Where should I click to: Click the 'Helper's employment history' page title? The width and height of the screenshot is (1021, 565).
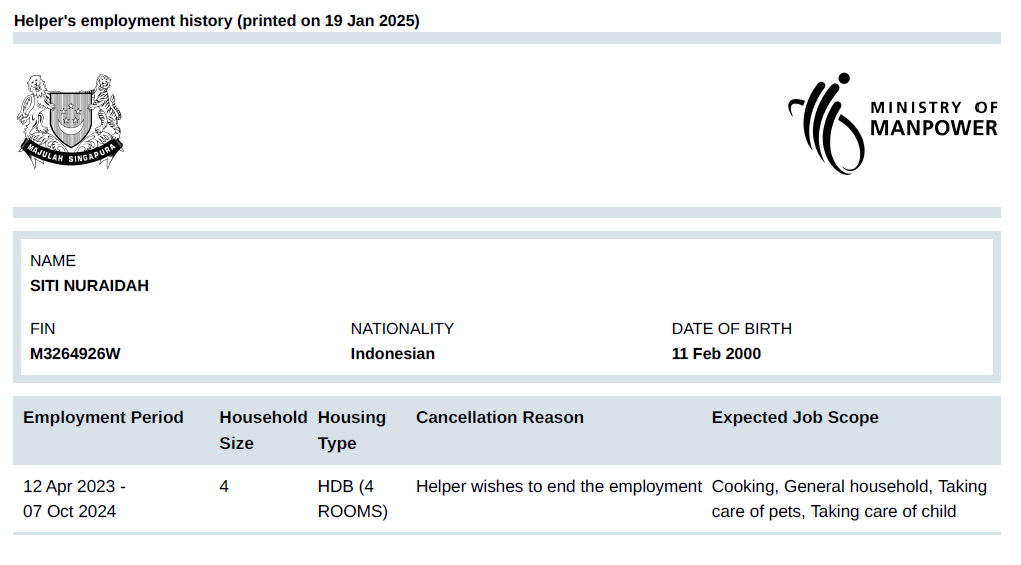216,21
